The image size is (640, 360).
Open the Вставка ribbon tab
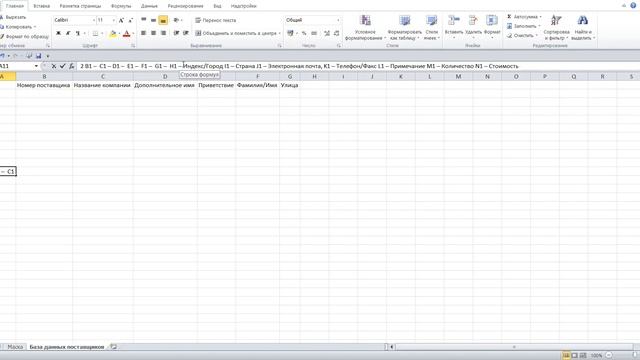41,6
